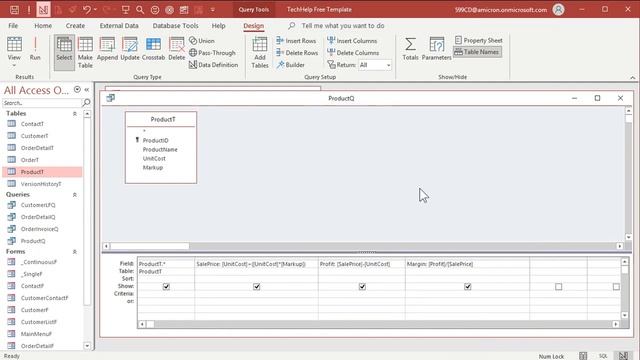640x360 pixels.
Task: Click the Undo icon in title bar
Action: click(x=87, y=9)
